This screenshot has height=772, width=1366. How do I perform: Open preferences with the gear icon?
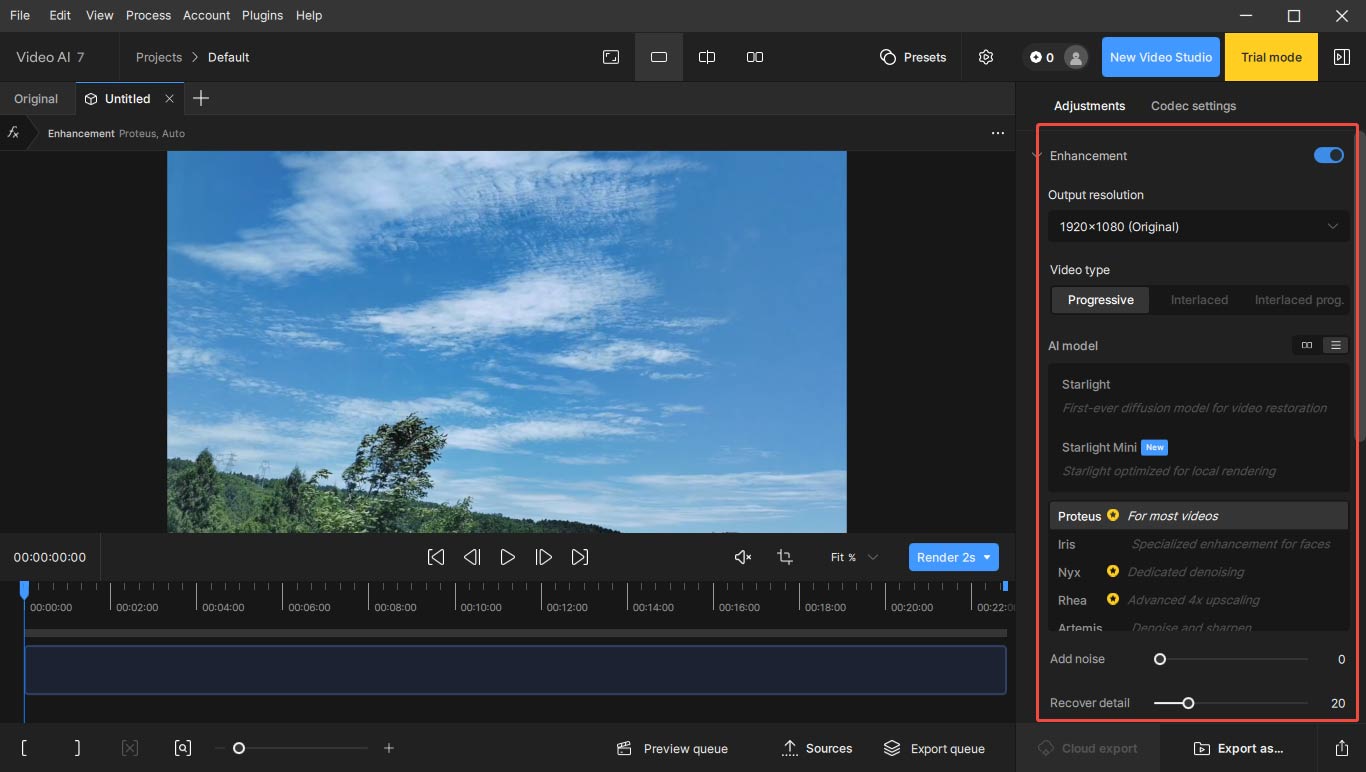pos(986,57)
